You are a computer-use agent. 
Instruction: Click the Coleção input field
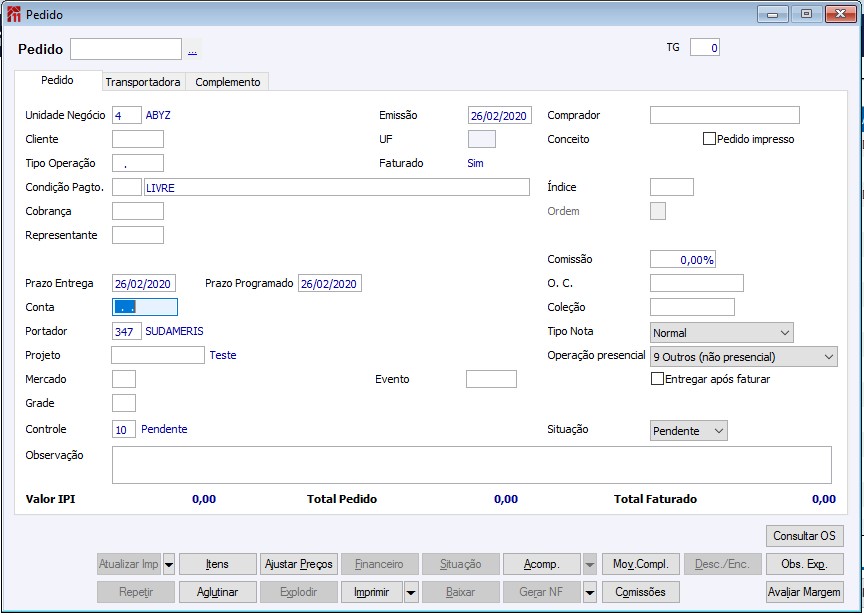[692, 308]
